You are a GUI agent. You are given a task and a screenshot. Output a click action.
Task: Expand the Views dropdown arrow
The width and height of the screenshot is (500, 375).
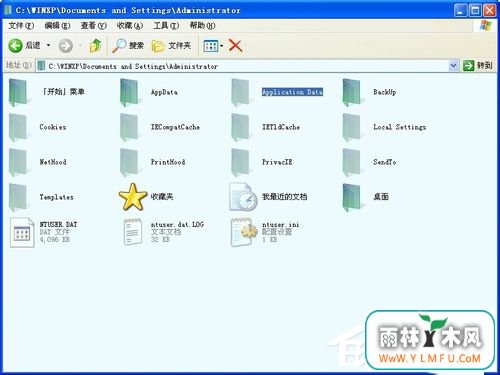(222, 46)
